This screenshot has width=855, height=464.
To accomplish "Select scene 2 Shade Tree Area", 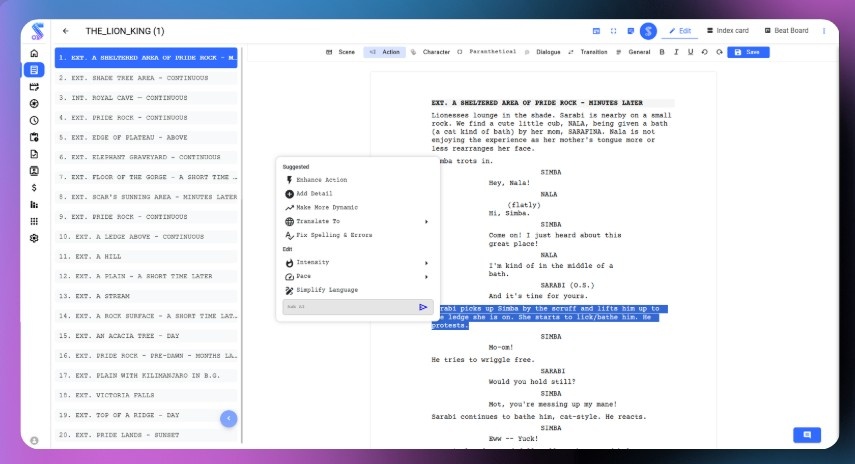I will [147, 78].
